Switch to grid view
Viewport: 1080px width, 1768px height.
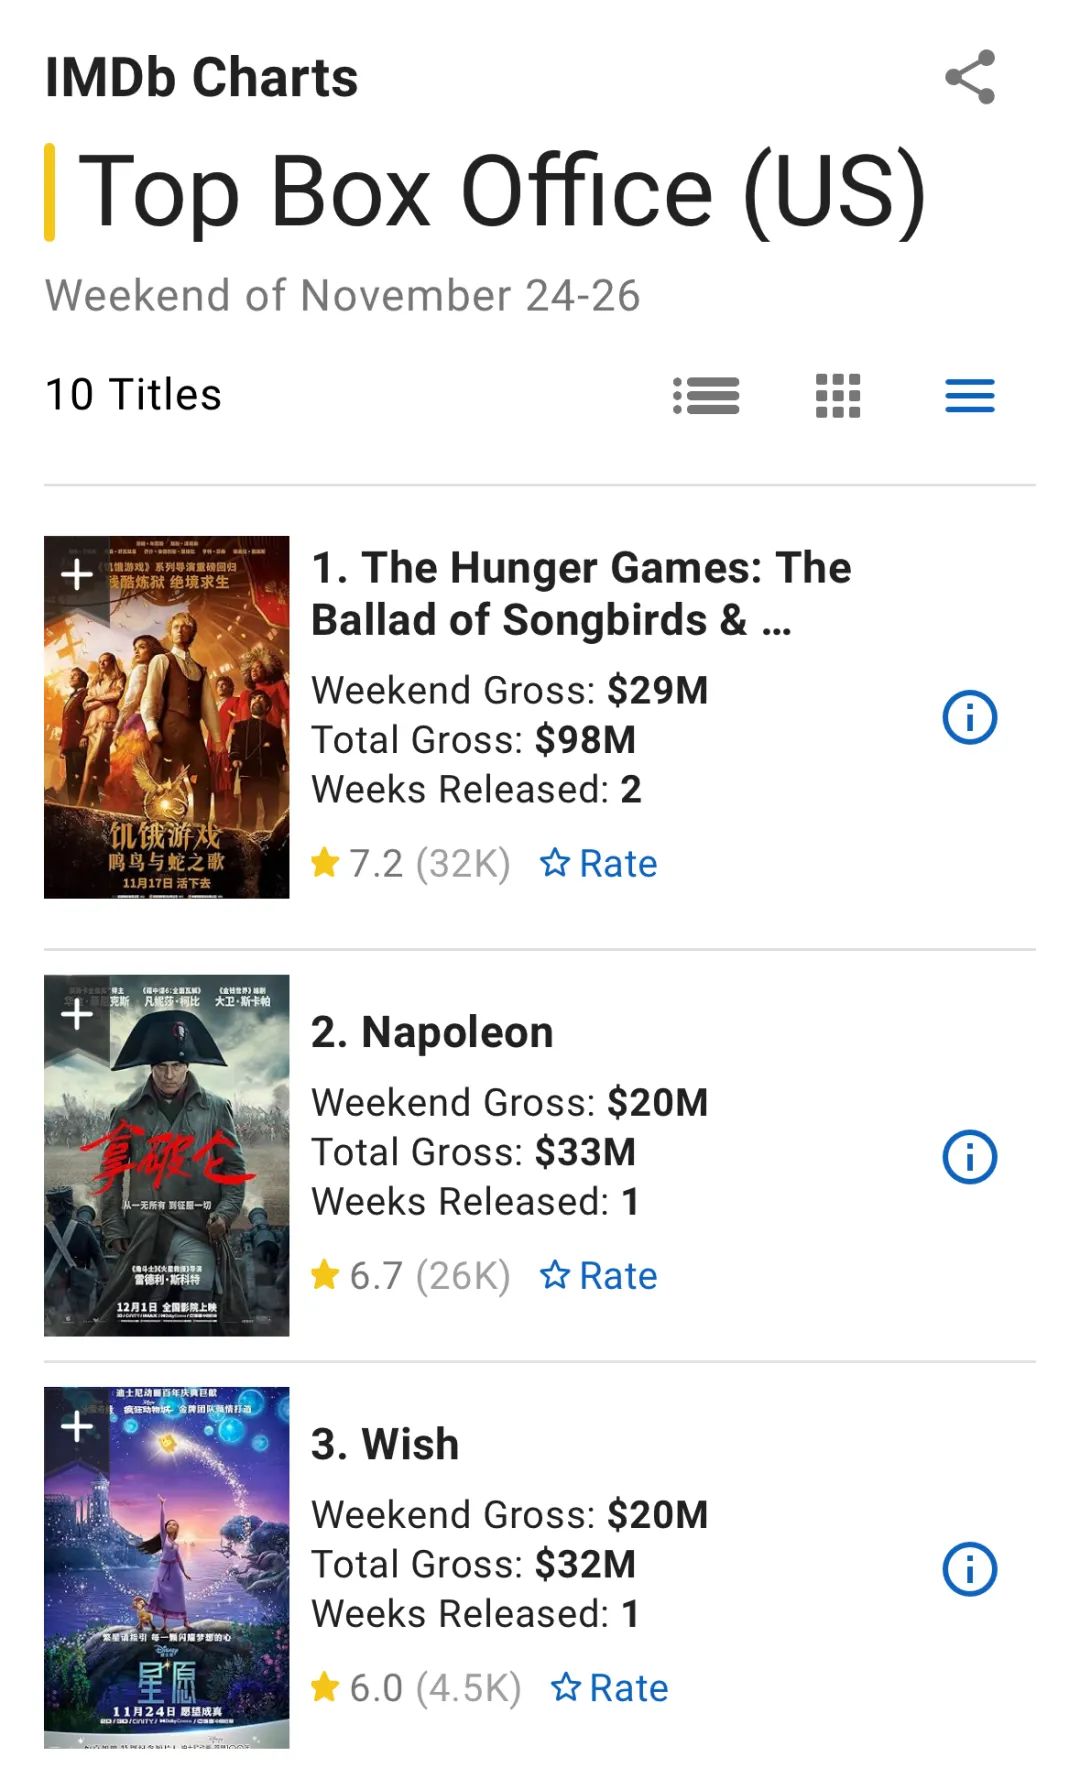[x=838, y=395]
